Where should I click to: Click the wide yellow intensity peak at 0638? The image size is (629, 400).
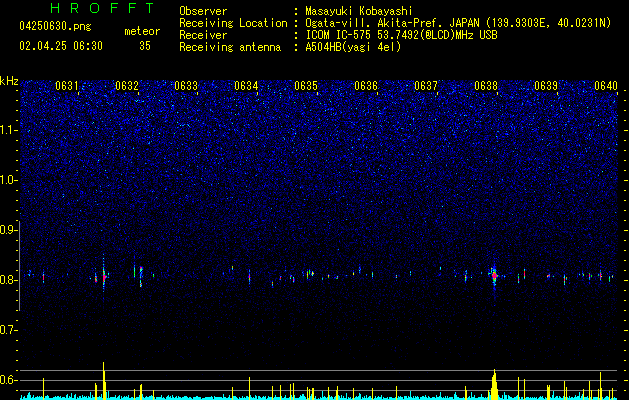point(494,384)
